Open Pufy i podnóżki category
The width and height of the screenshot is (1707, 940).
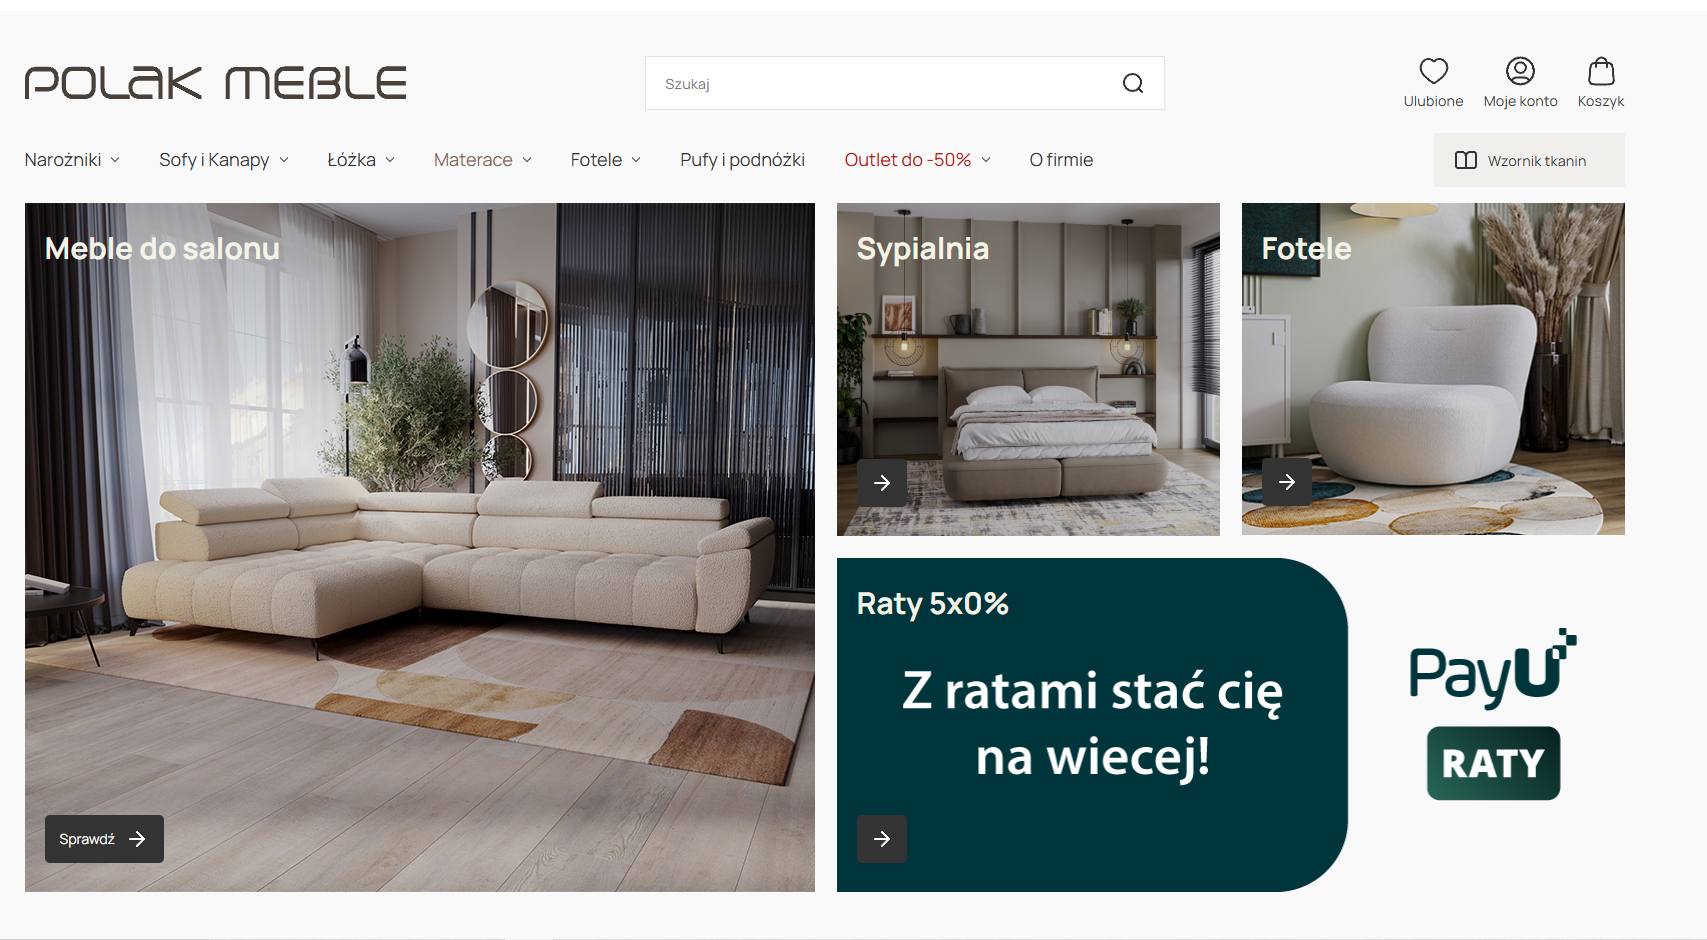(x=742, y=160)
